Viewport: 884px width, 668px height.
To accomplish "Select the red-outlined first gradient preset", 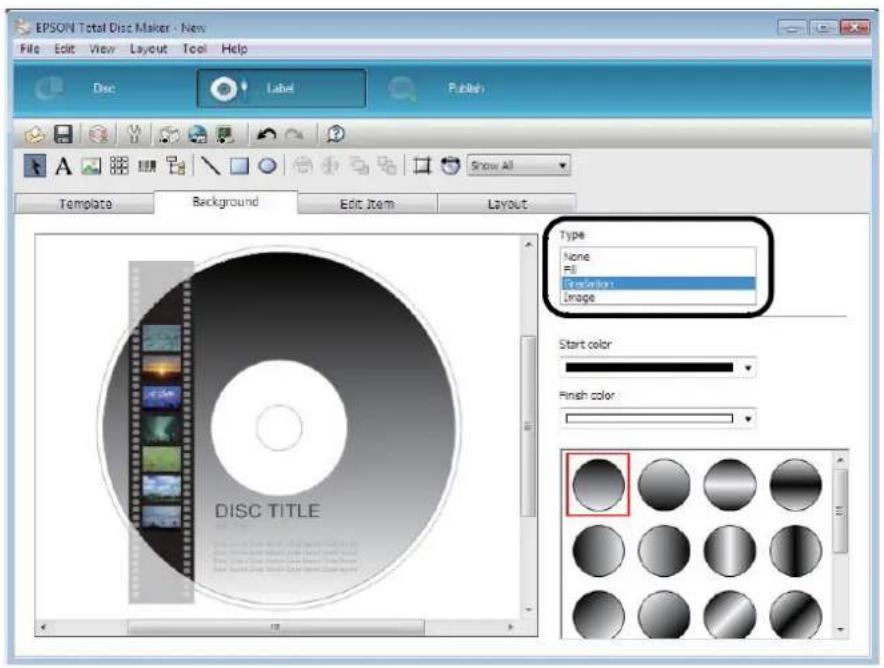I will click(598, 484).
